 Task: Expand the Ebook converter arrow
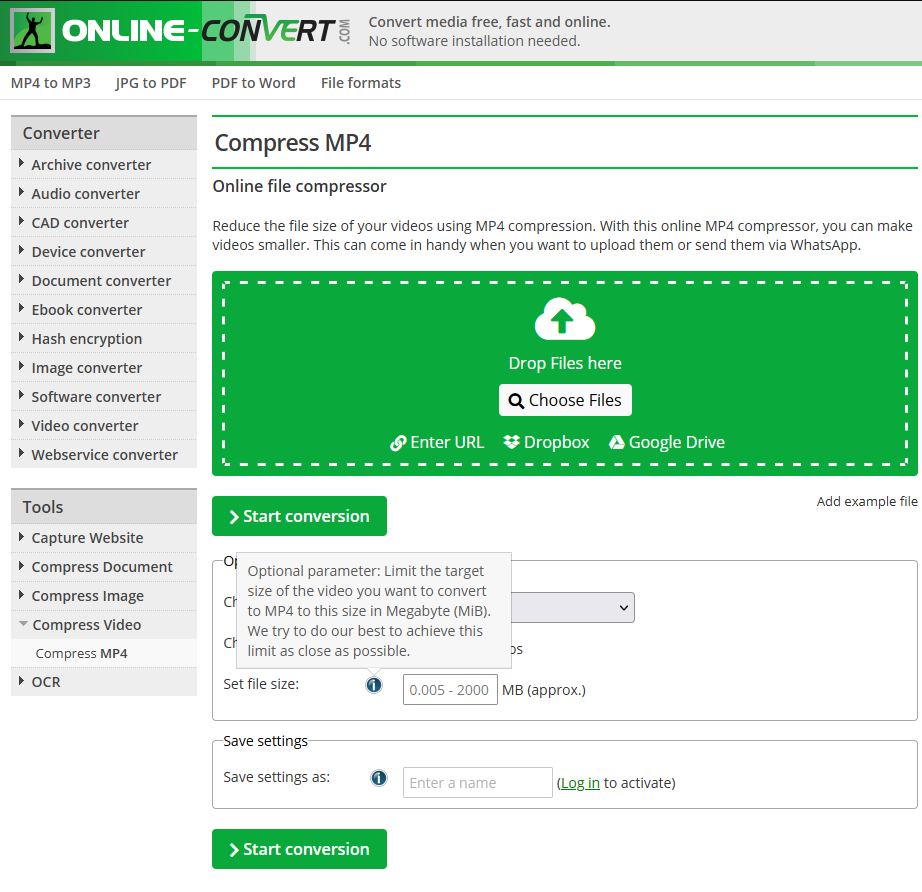point(21,309)
